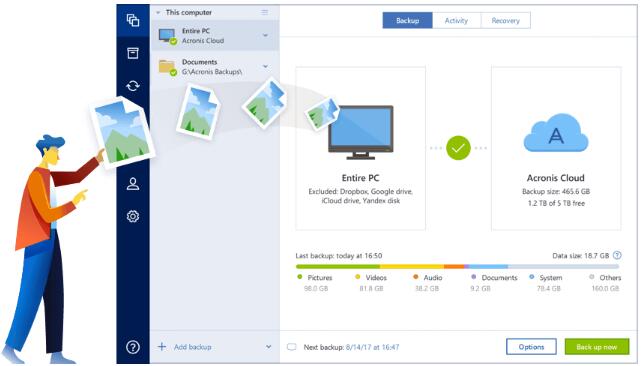Open the Archive section in the sidebar

pyautogui.click(x=133, y=53)
